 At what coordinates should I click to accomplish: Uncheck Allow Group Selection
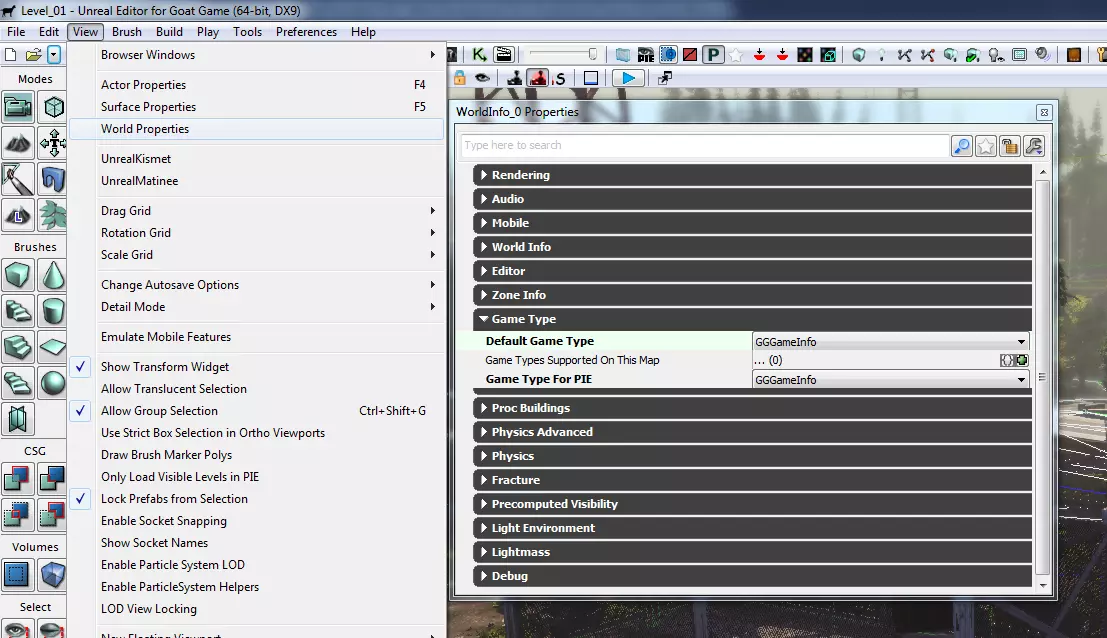click(159, 411)
